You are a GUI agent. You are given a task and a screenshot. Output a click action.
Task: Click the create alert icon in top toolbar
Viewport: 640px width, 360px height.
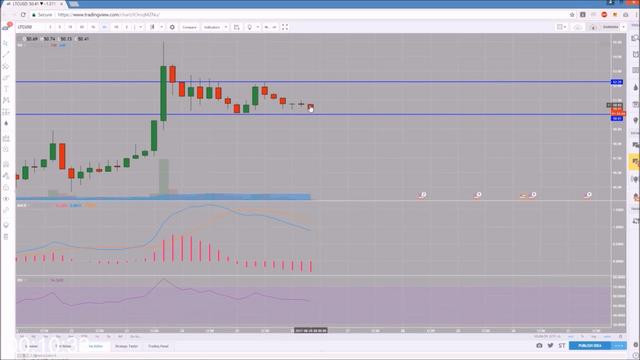coord(236,27)
